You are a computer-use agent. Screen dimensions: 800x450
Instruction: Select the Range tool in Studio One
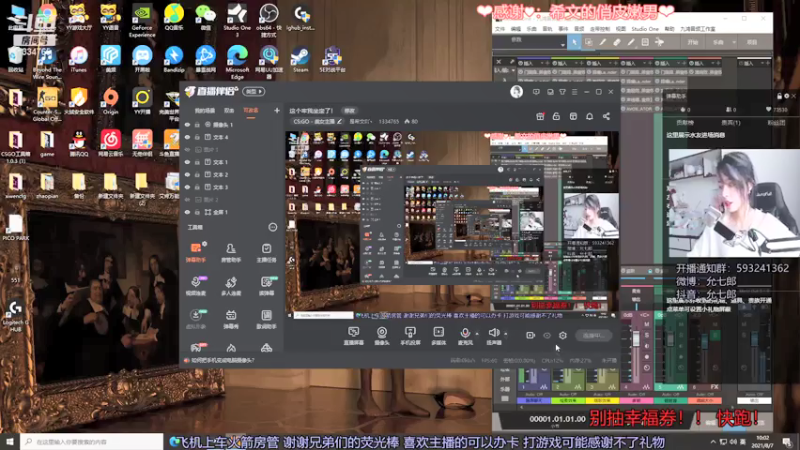[x=588, y=42]
